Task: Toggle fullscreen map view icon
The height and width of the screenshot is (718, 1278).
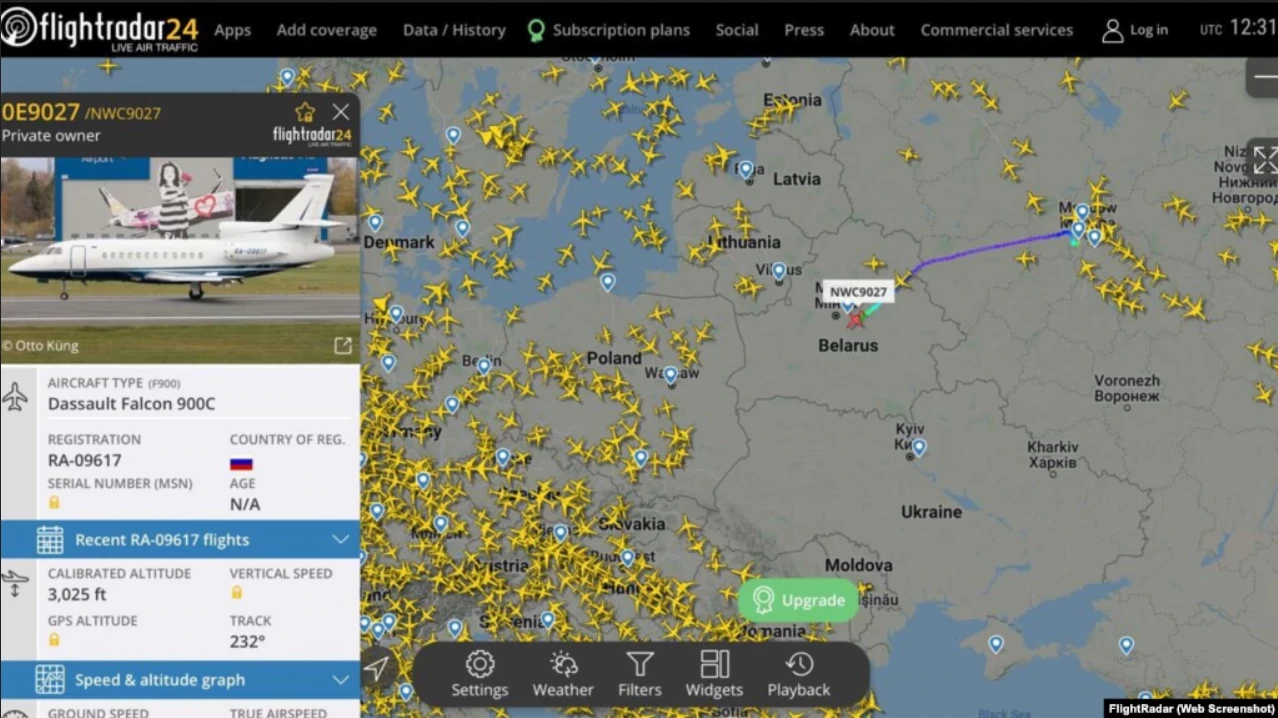Action: pyautogui.click(x=1264, y=160)
